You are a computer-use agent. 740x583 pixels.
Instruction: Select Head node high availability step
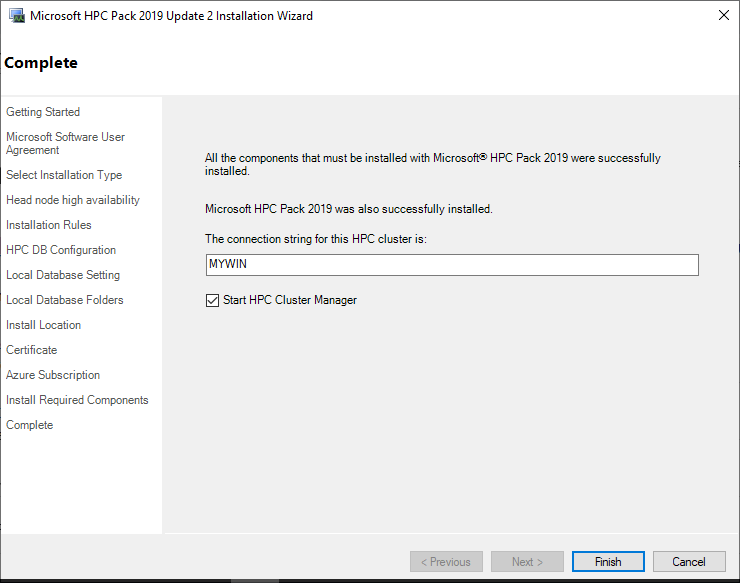click(x=73, y=200)
